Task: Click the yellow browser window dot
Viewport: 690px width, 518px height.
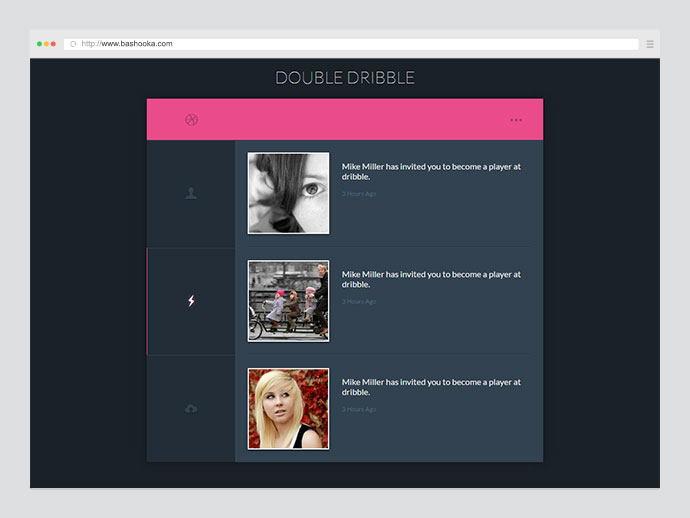Action: click(46, 44)
